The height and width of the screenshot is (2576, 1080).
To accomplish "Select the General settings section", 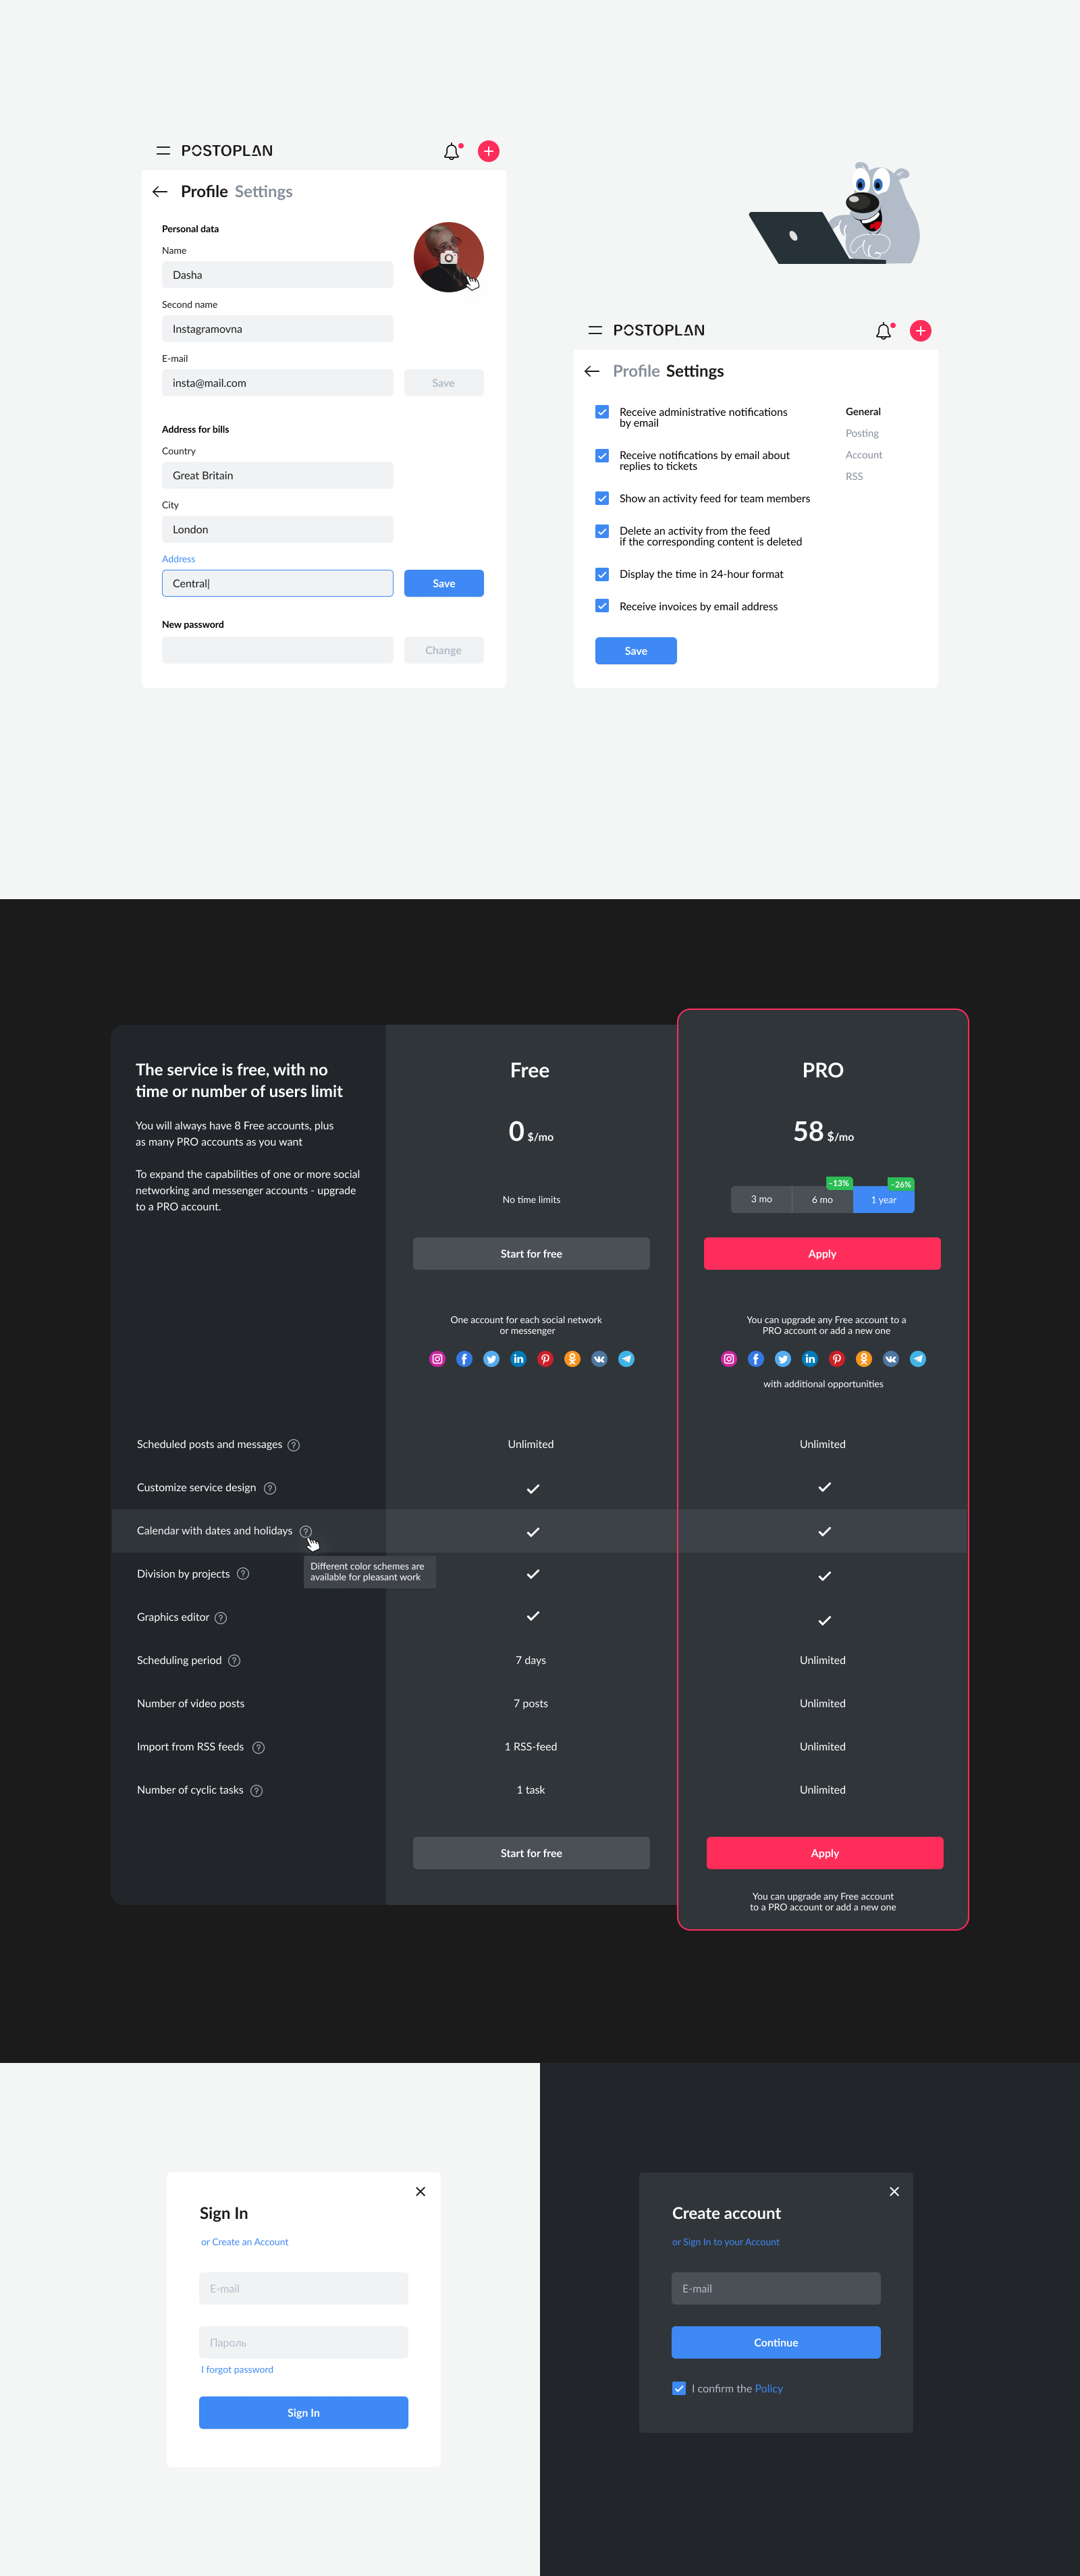I will click(863, 412).
